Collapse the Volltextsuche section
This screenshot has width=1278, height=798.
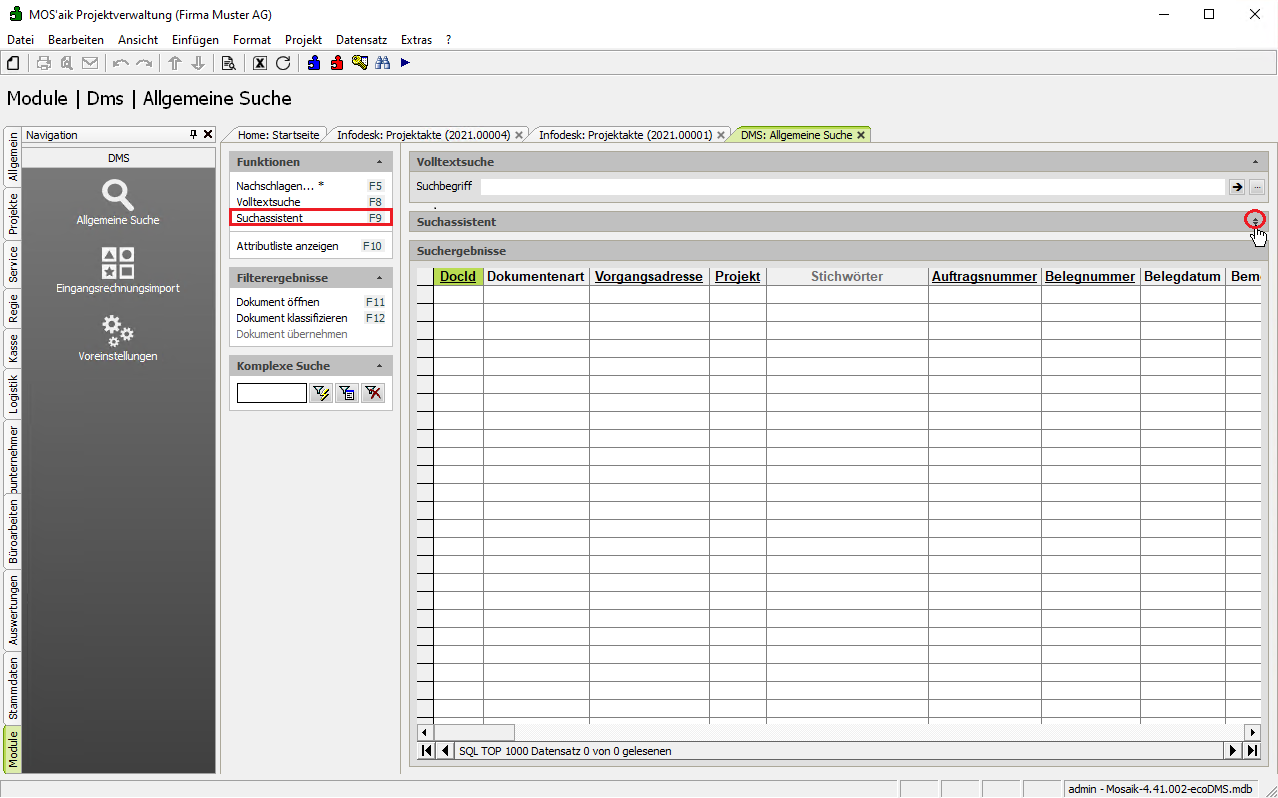(x=1255, y=162)
